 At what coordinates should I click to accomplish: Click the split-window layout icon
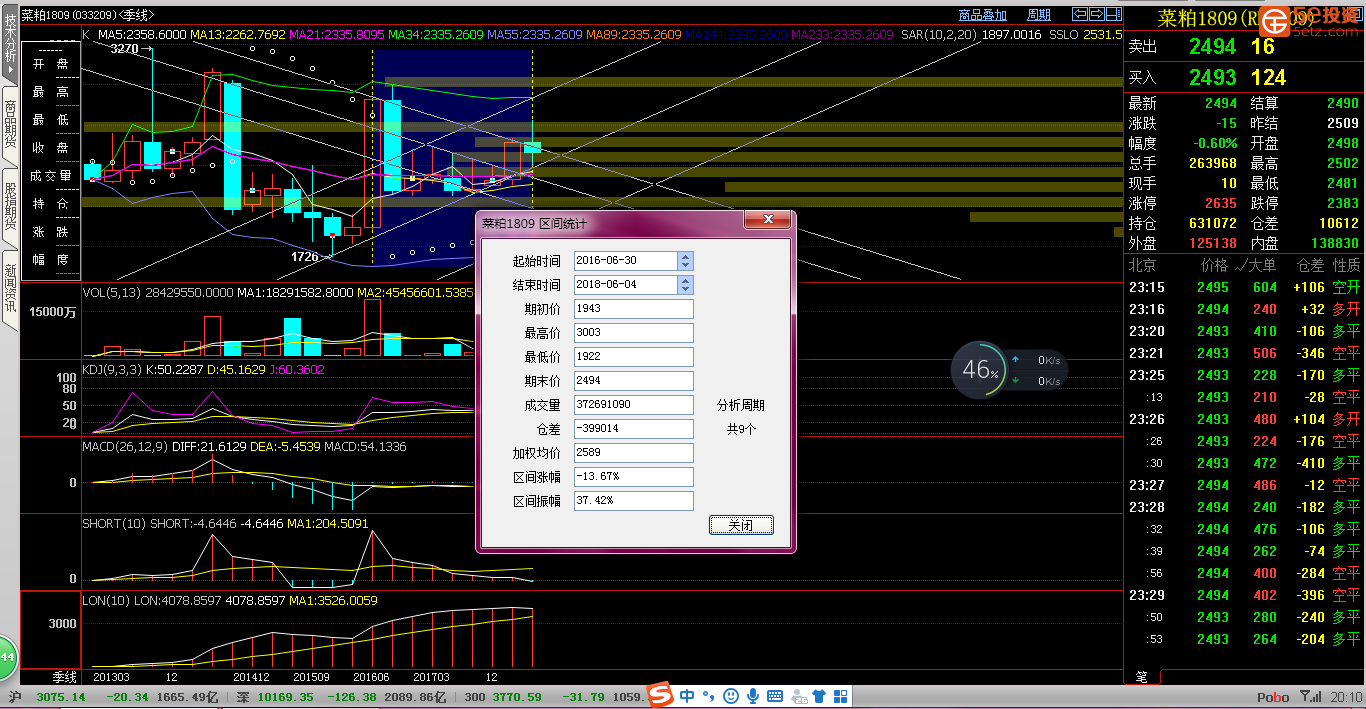(x=1113, y=14)
